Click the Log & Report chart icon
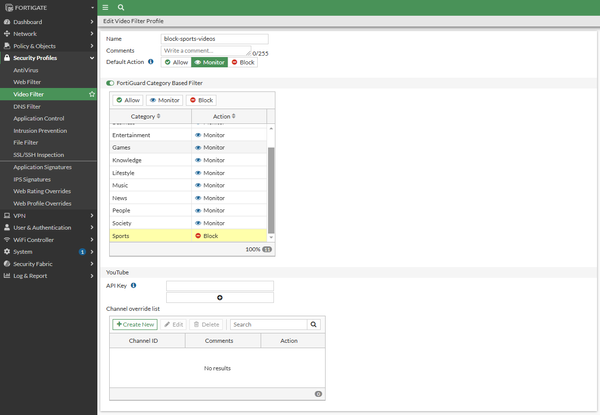 coord(7,276)
